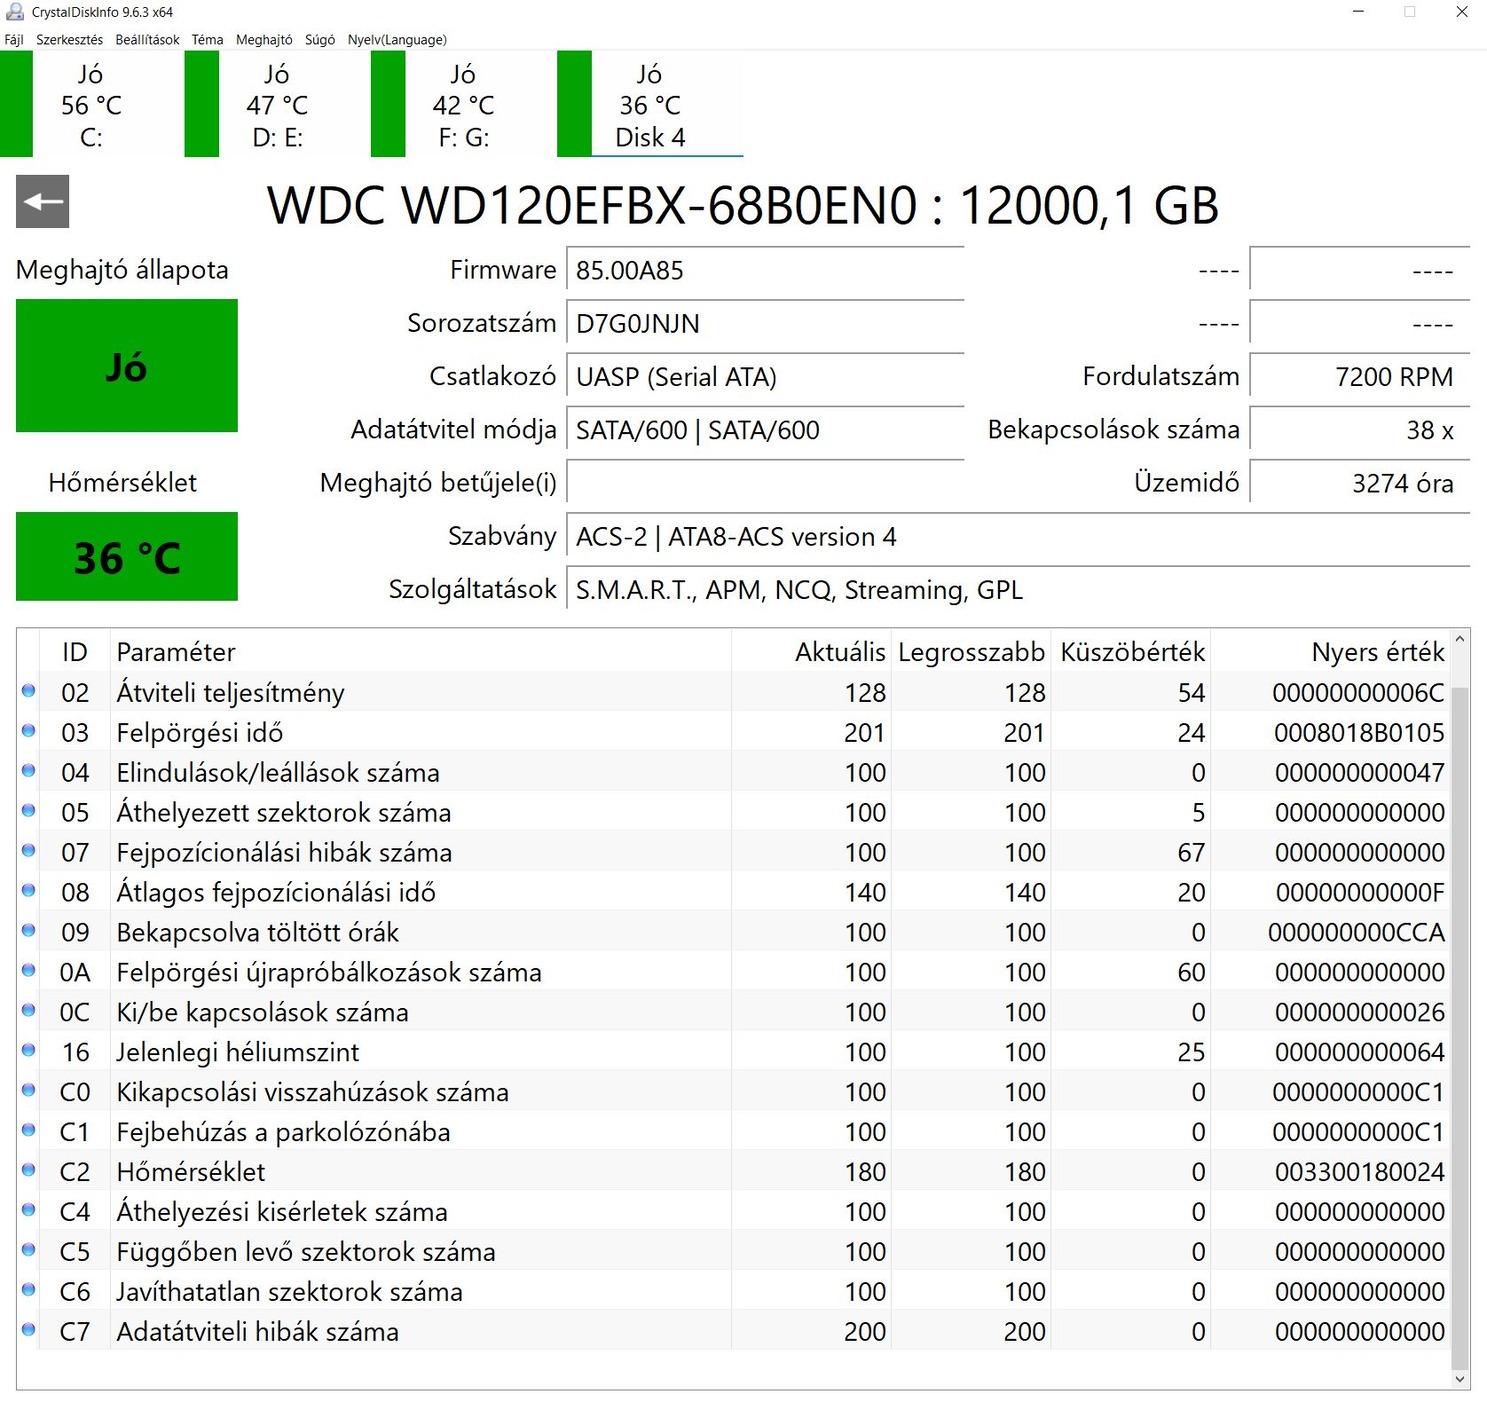Click status dot for Ki/be kapcsolások száma
The image size is (1487, 1410).
tap(28, 1010)
